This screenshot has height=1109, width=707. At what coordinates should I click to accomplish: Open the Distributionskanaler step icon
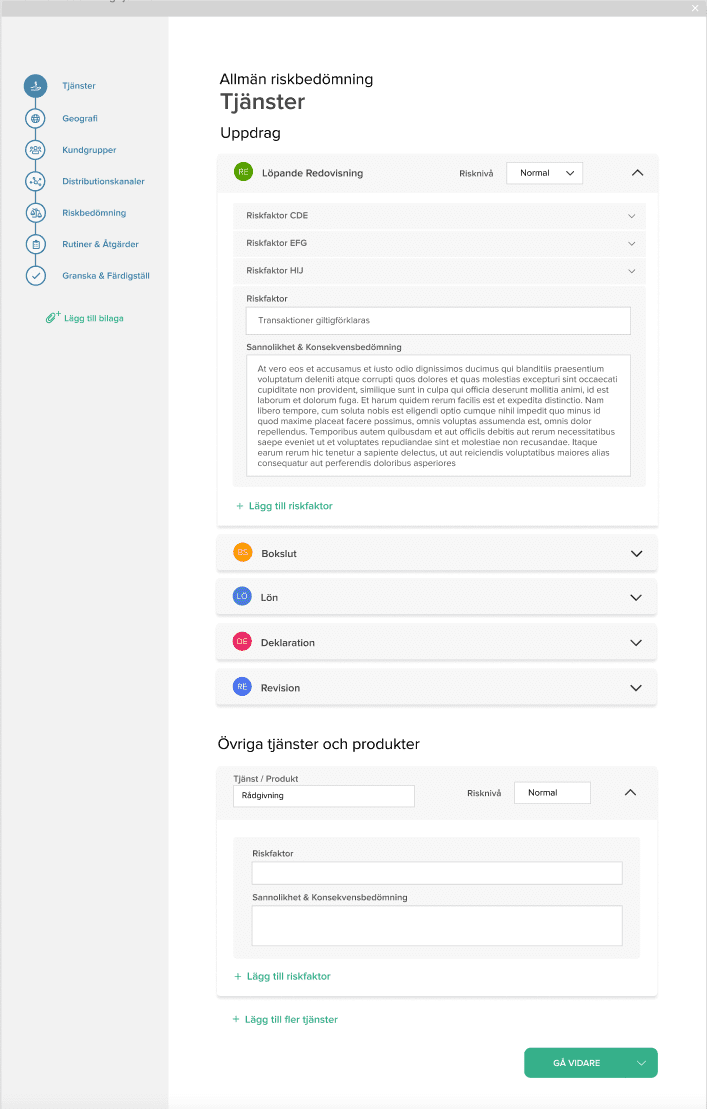pos(36,181)
